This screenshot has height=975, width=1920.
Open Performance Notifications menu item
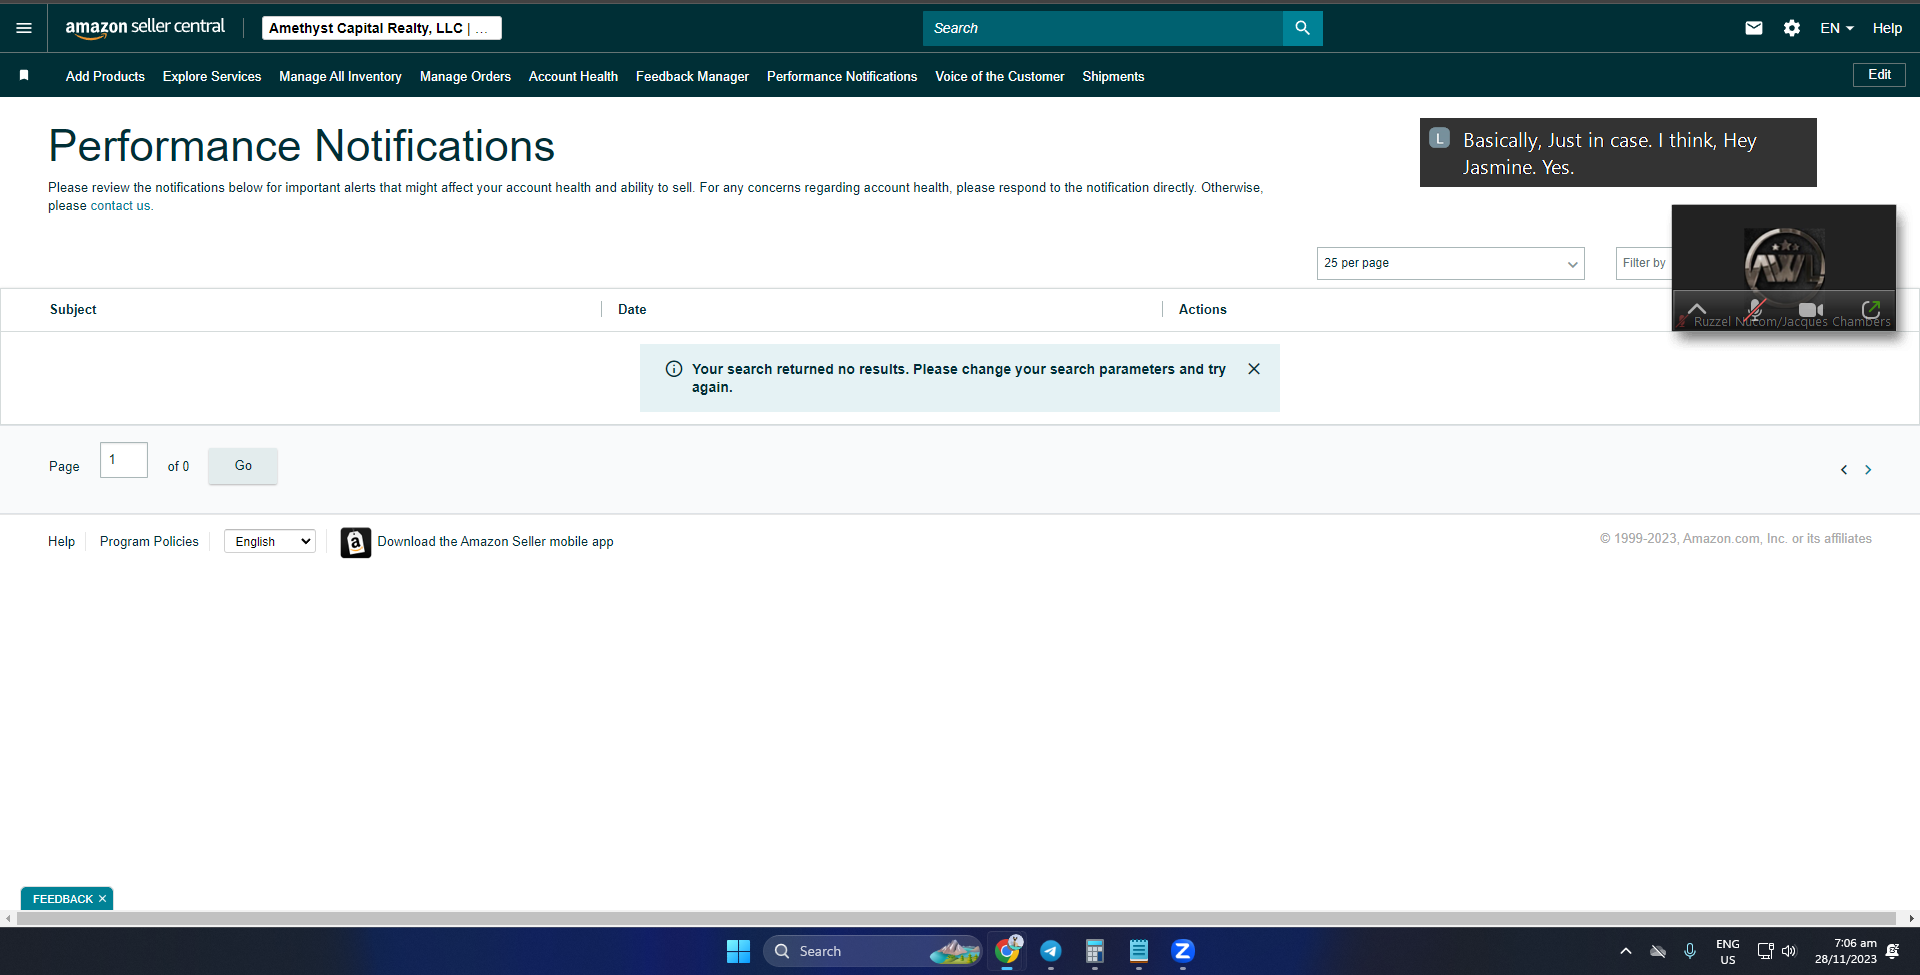click(842, 76)
